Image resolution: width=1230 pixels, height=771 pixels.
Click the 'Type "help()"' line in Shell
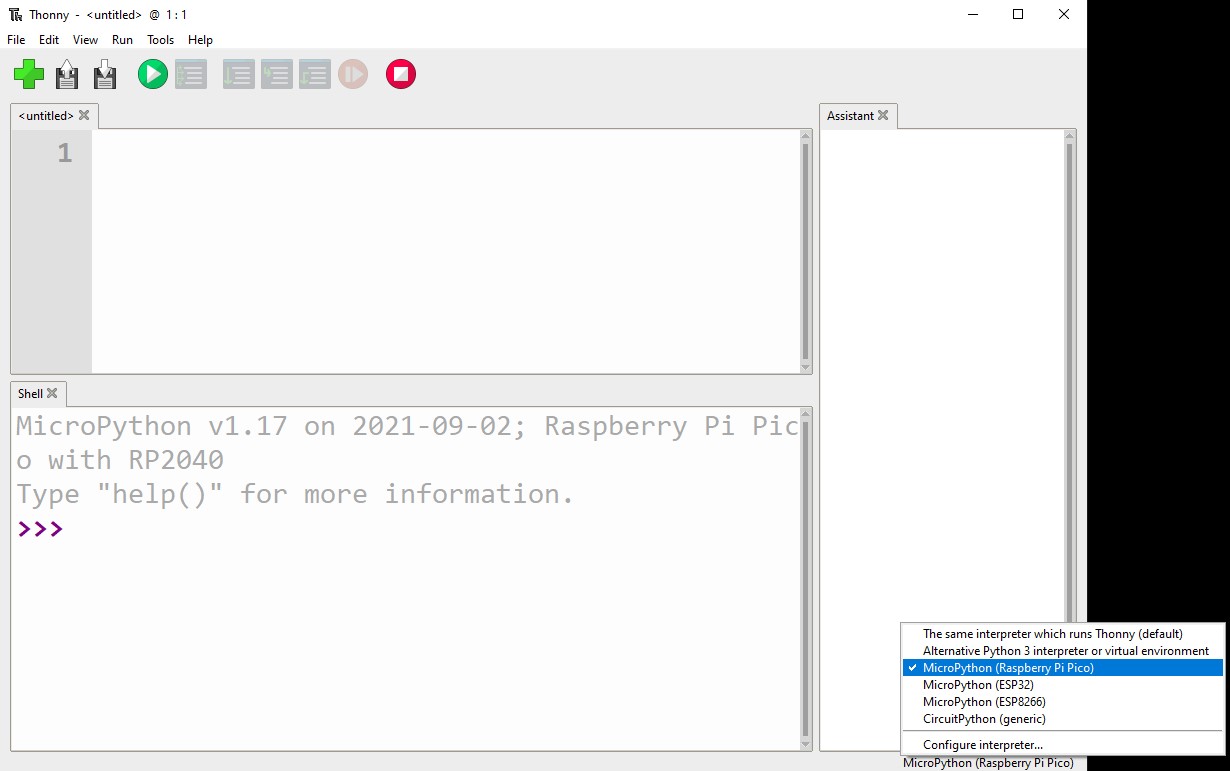tap(295, 494)
